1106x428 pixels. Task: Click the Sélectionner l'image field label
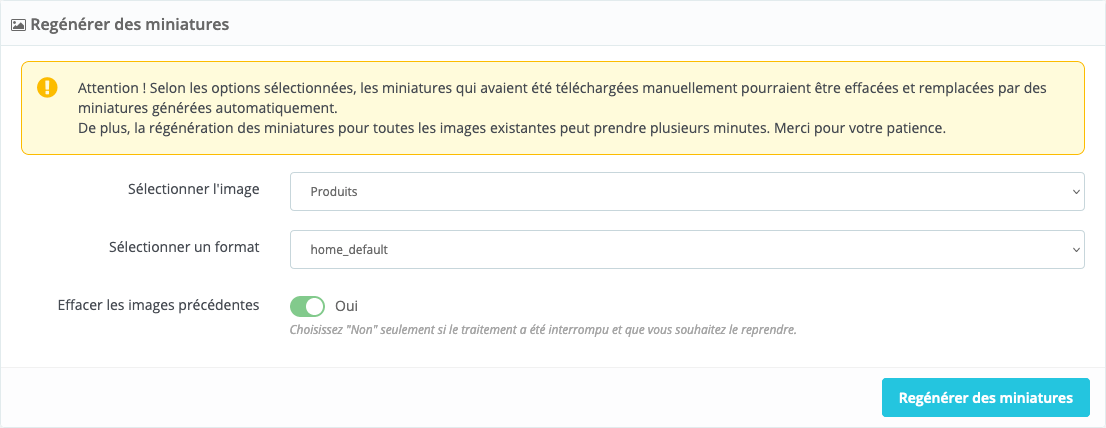pyautogui.click(x=193, y=190)
